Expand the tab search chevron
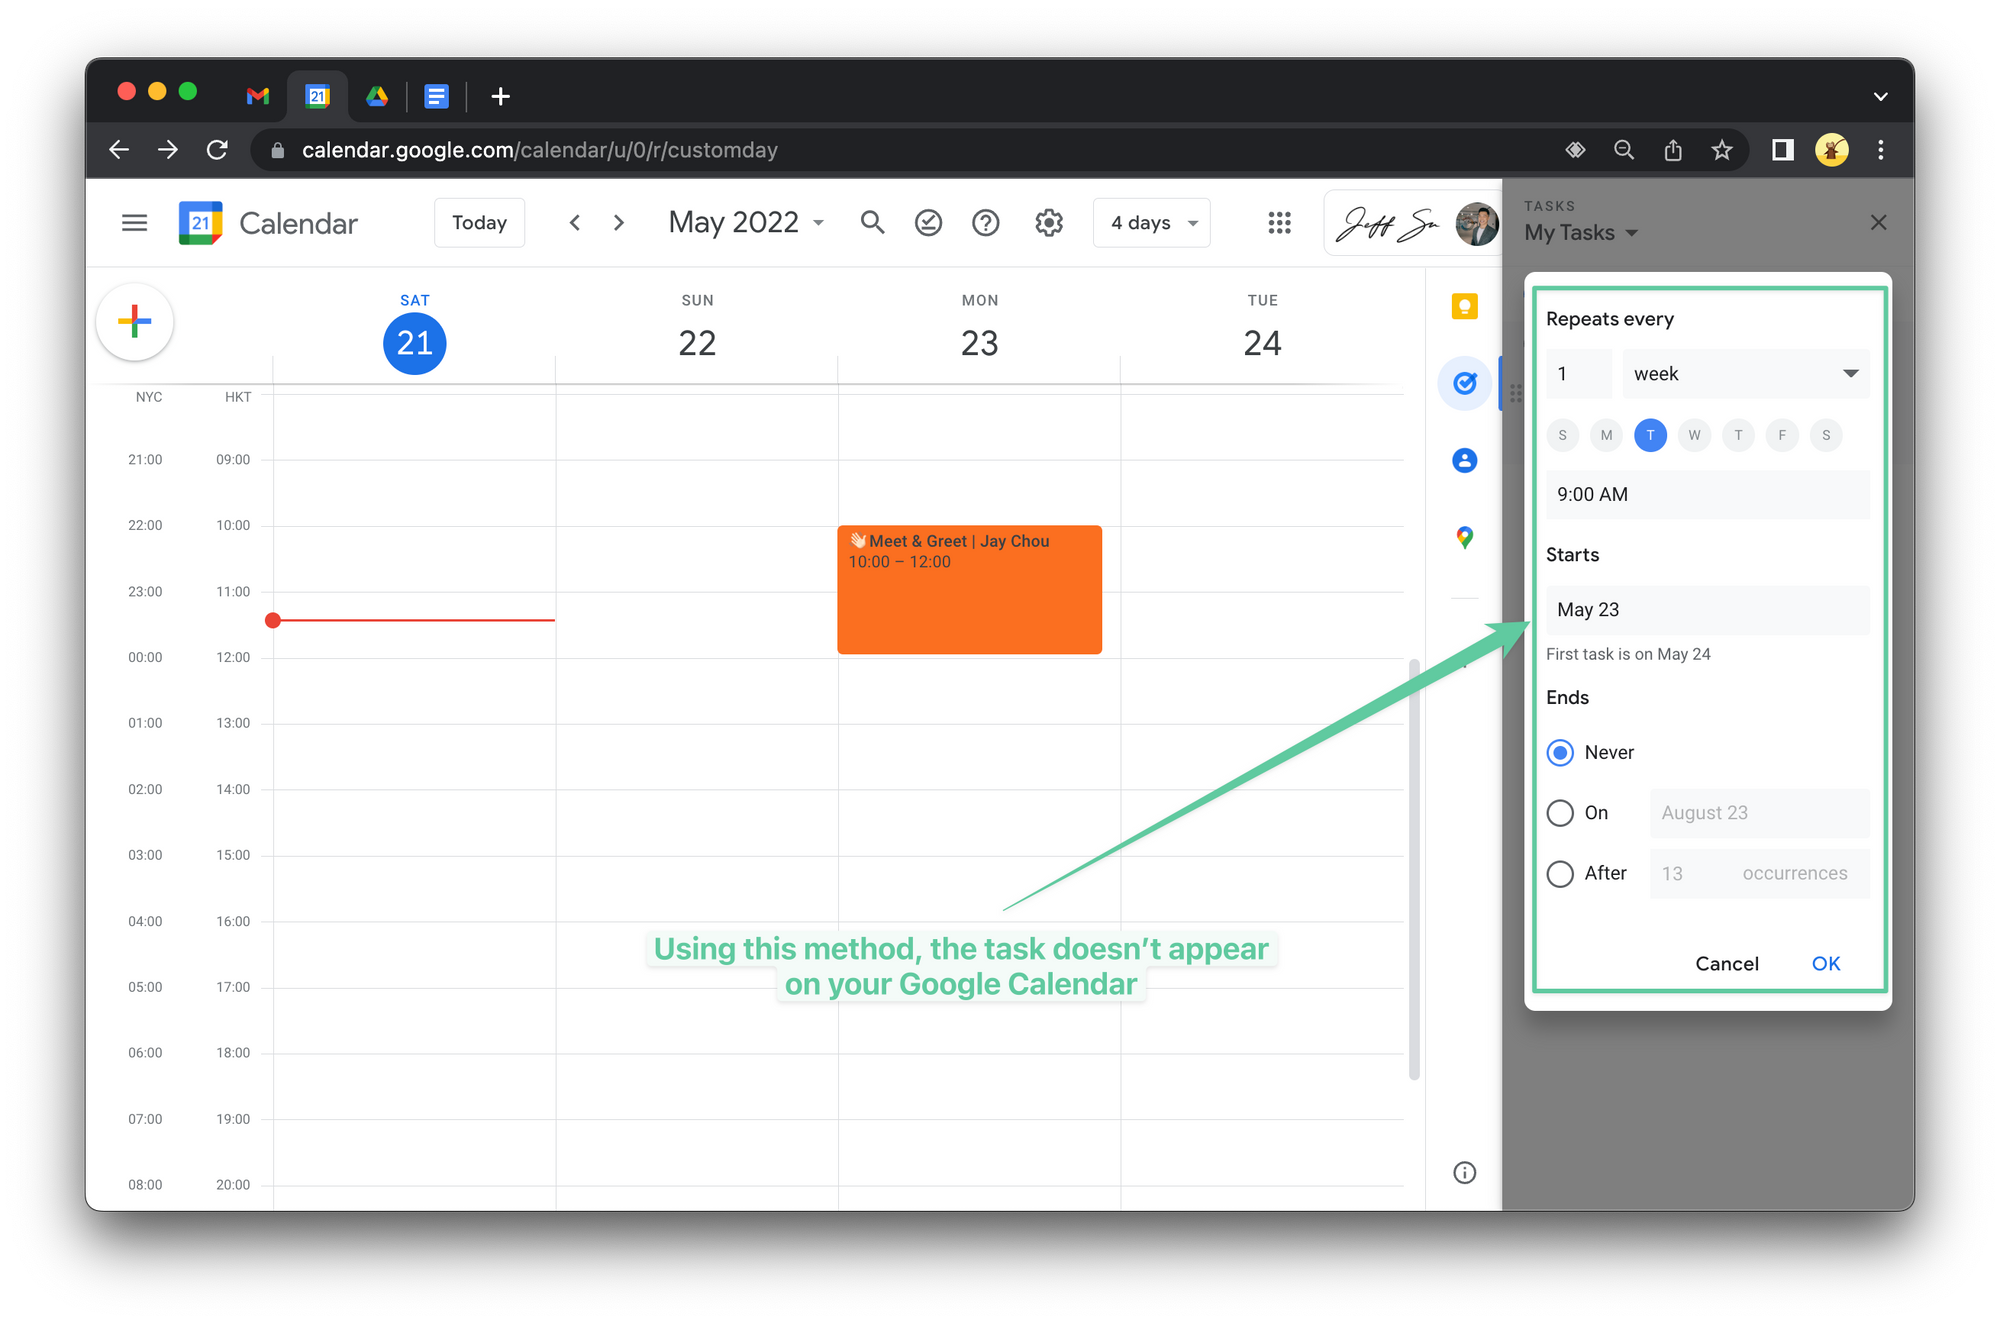2000x1324 pixels. tap(1881, 96)
